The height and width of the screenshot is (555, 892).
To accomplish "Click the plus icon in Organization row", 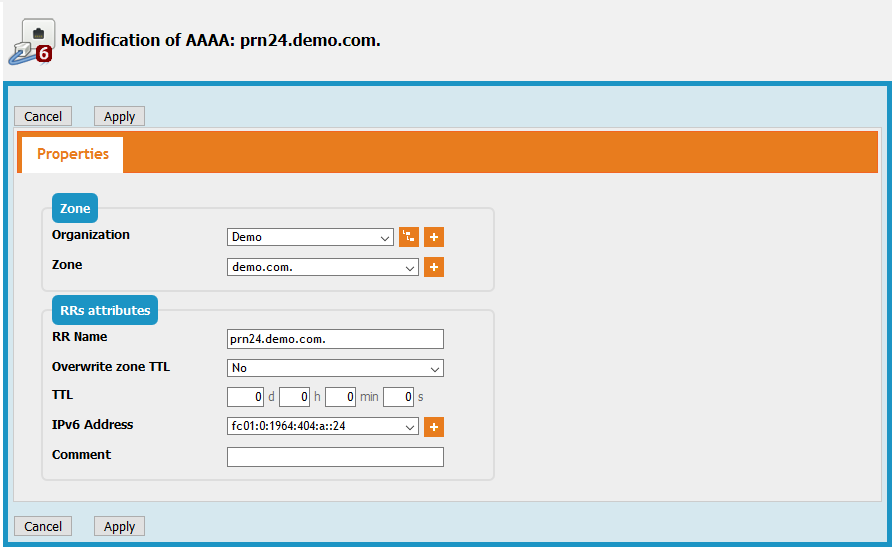I will pos(433,237).
